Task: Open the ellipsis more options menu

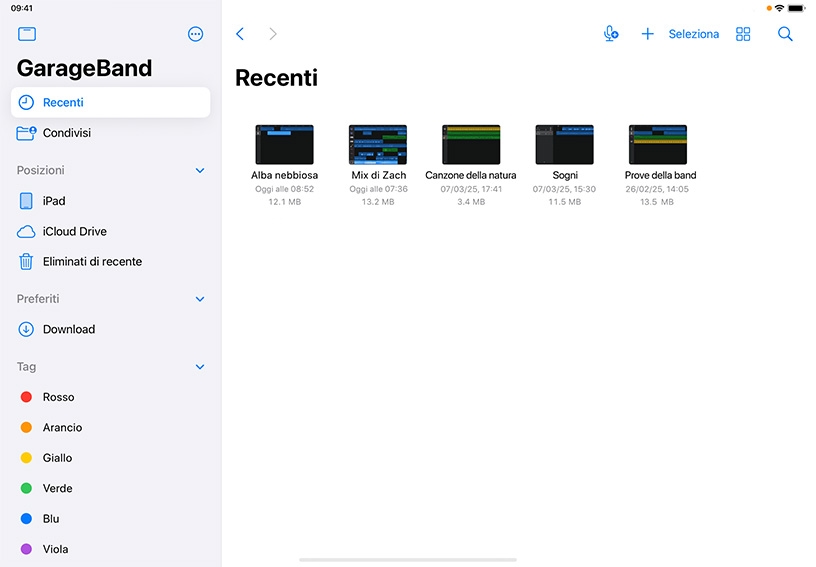Action: [x=195, y=34]
